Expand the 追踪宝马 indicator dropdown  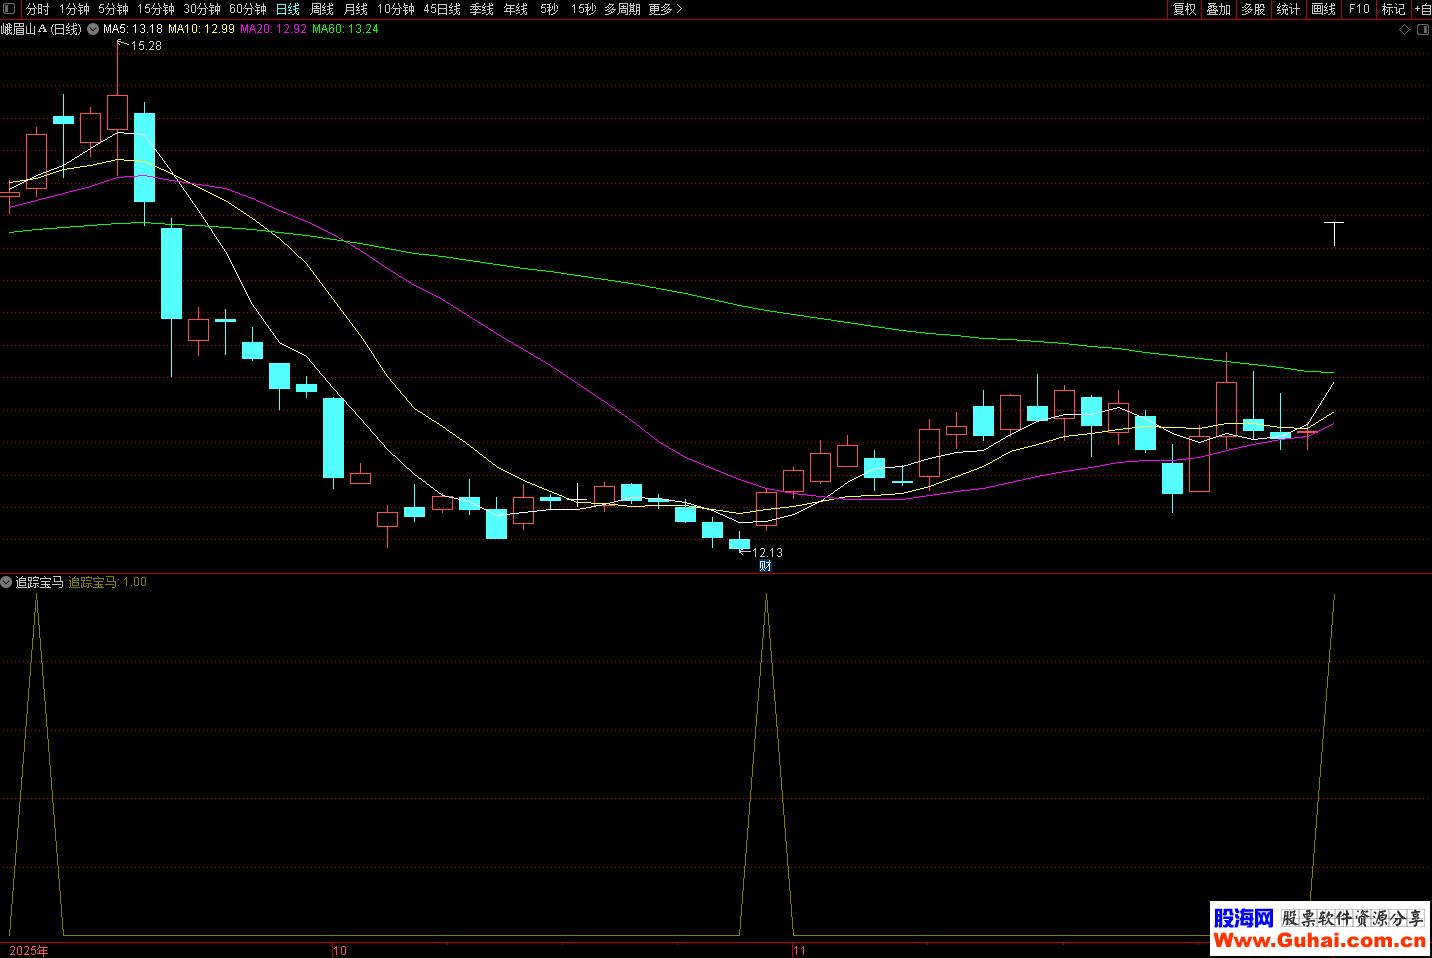[7, 582]
